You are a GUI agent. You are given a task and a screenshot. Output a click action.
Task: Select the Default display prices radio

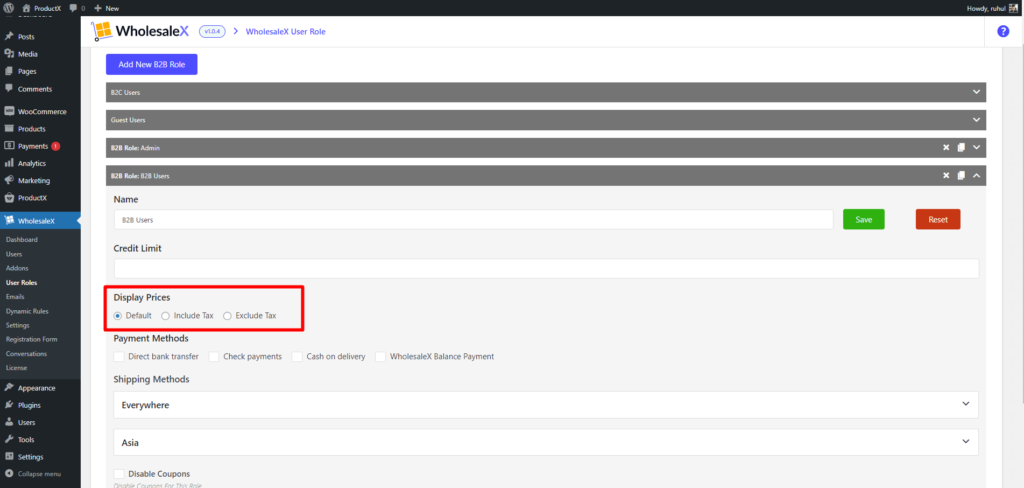coord(118,316)
